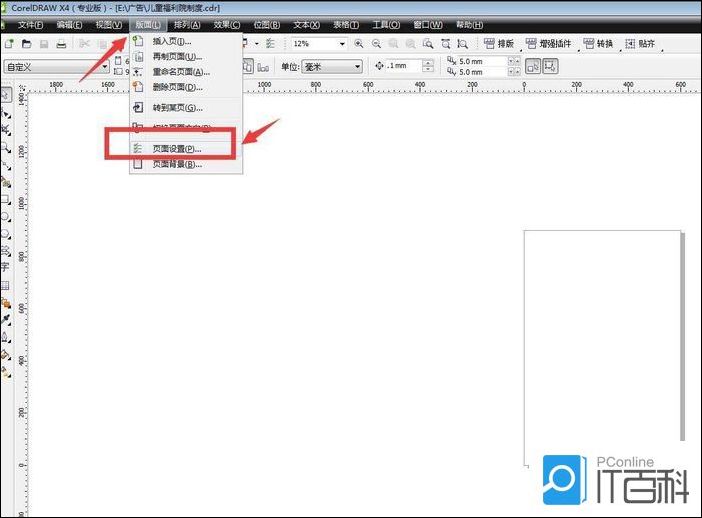Open the 单位 毫米 units dropdown

tap(357, 67)
